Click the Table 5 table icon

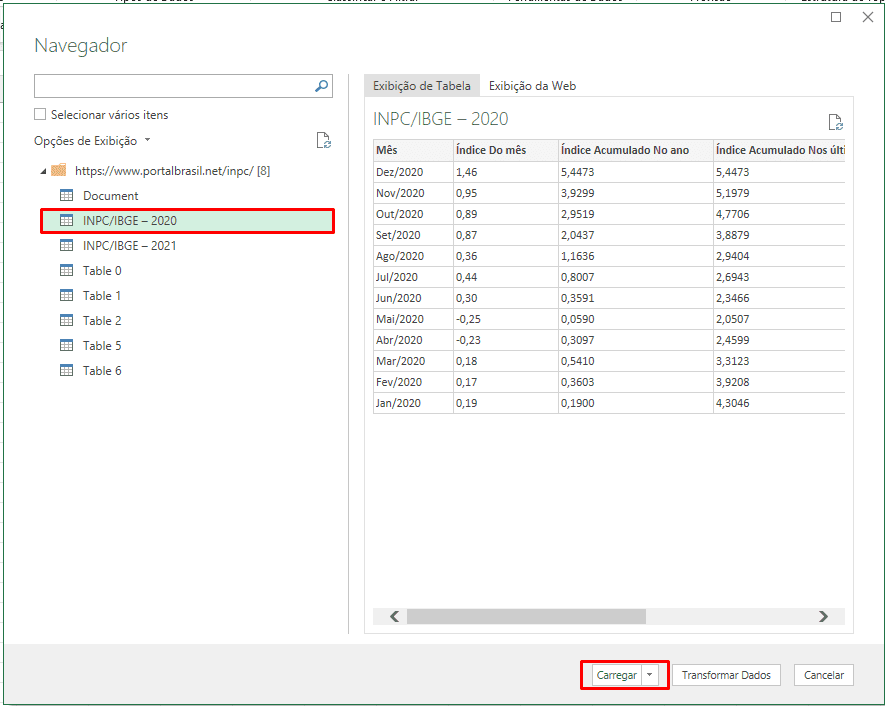coord(67,345)
